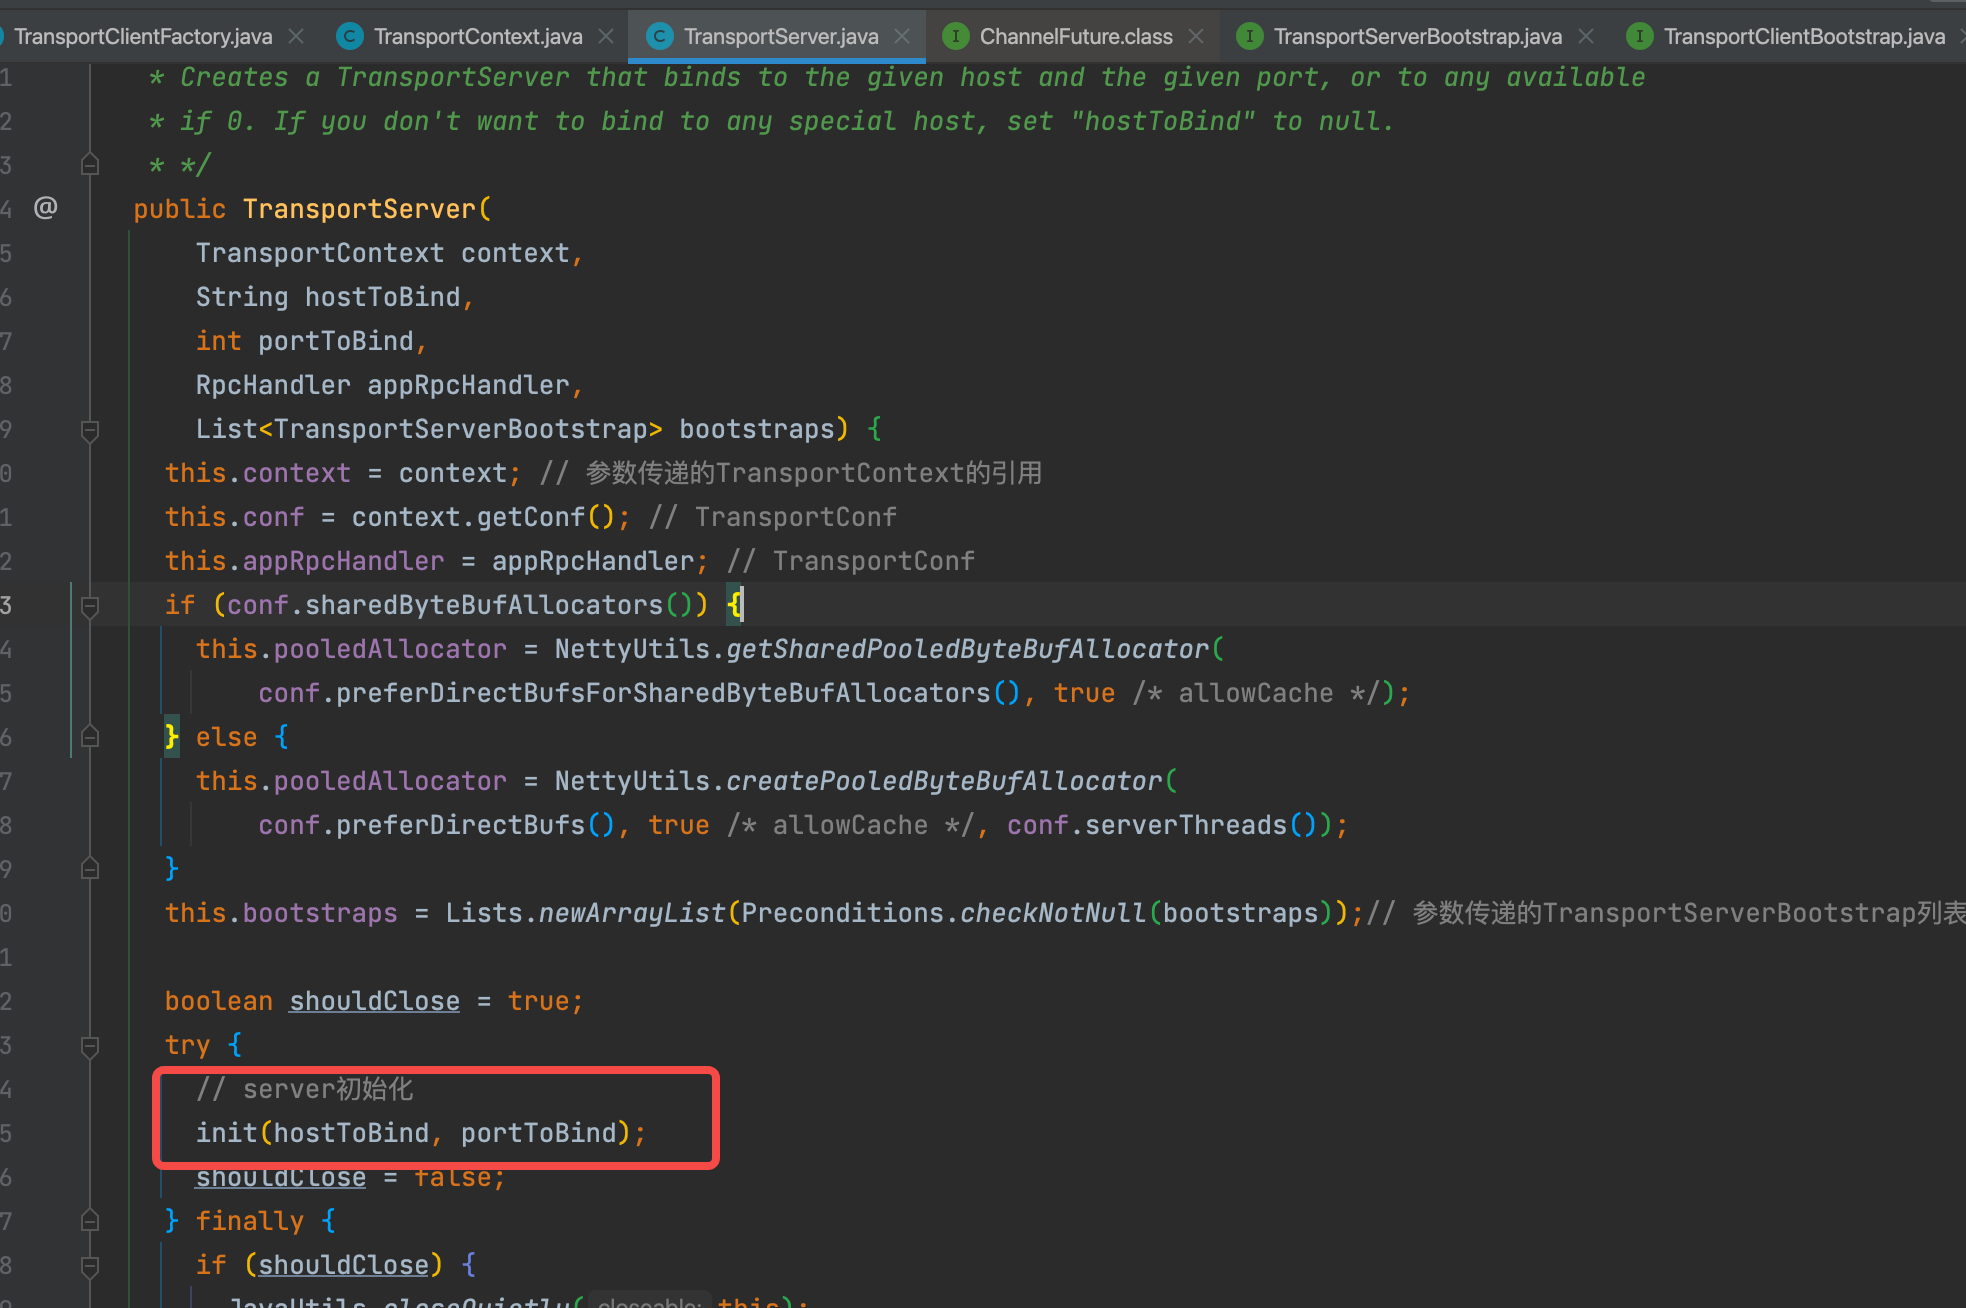The height and width of the screenshot is (1308, 1966).
Task: Click the this.appRpcHandler assignment
Action: [436, 561]
